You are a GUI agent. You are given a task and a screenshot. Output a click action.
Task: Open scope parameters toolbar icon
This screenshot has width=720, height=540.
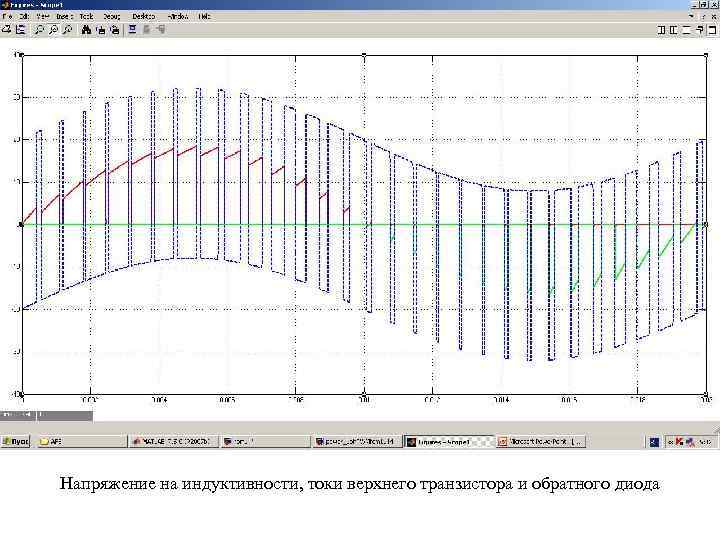click(x=21, y=30)
